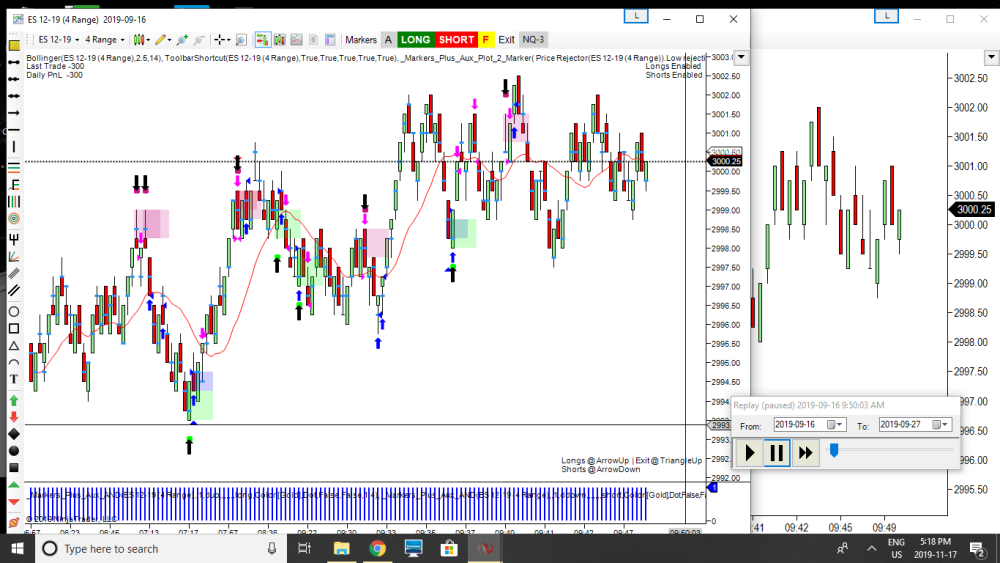1000x563 pixels.
Task: Toggle the yellow F button
Action: [x=486, y=40]
